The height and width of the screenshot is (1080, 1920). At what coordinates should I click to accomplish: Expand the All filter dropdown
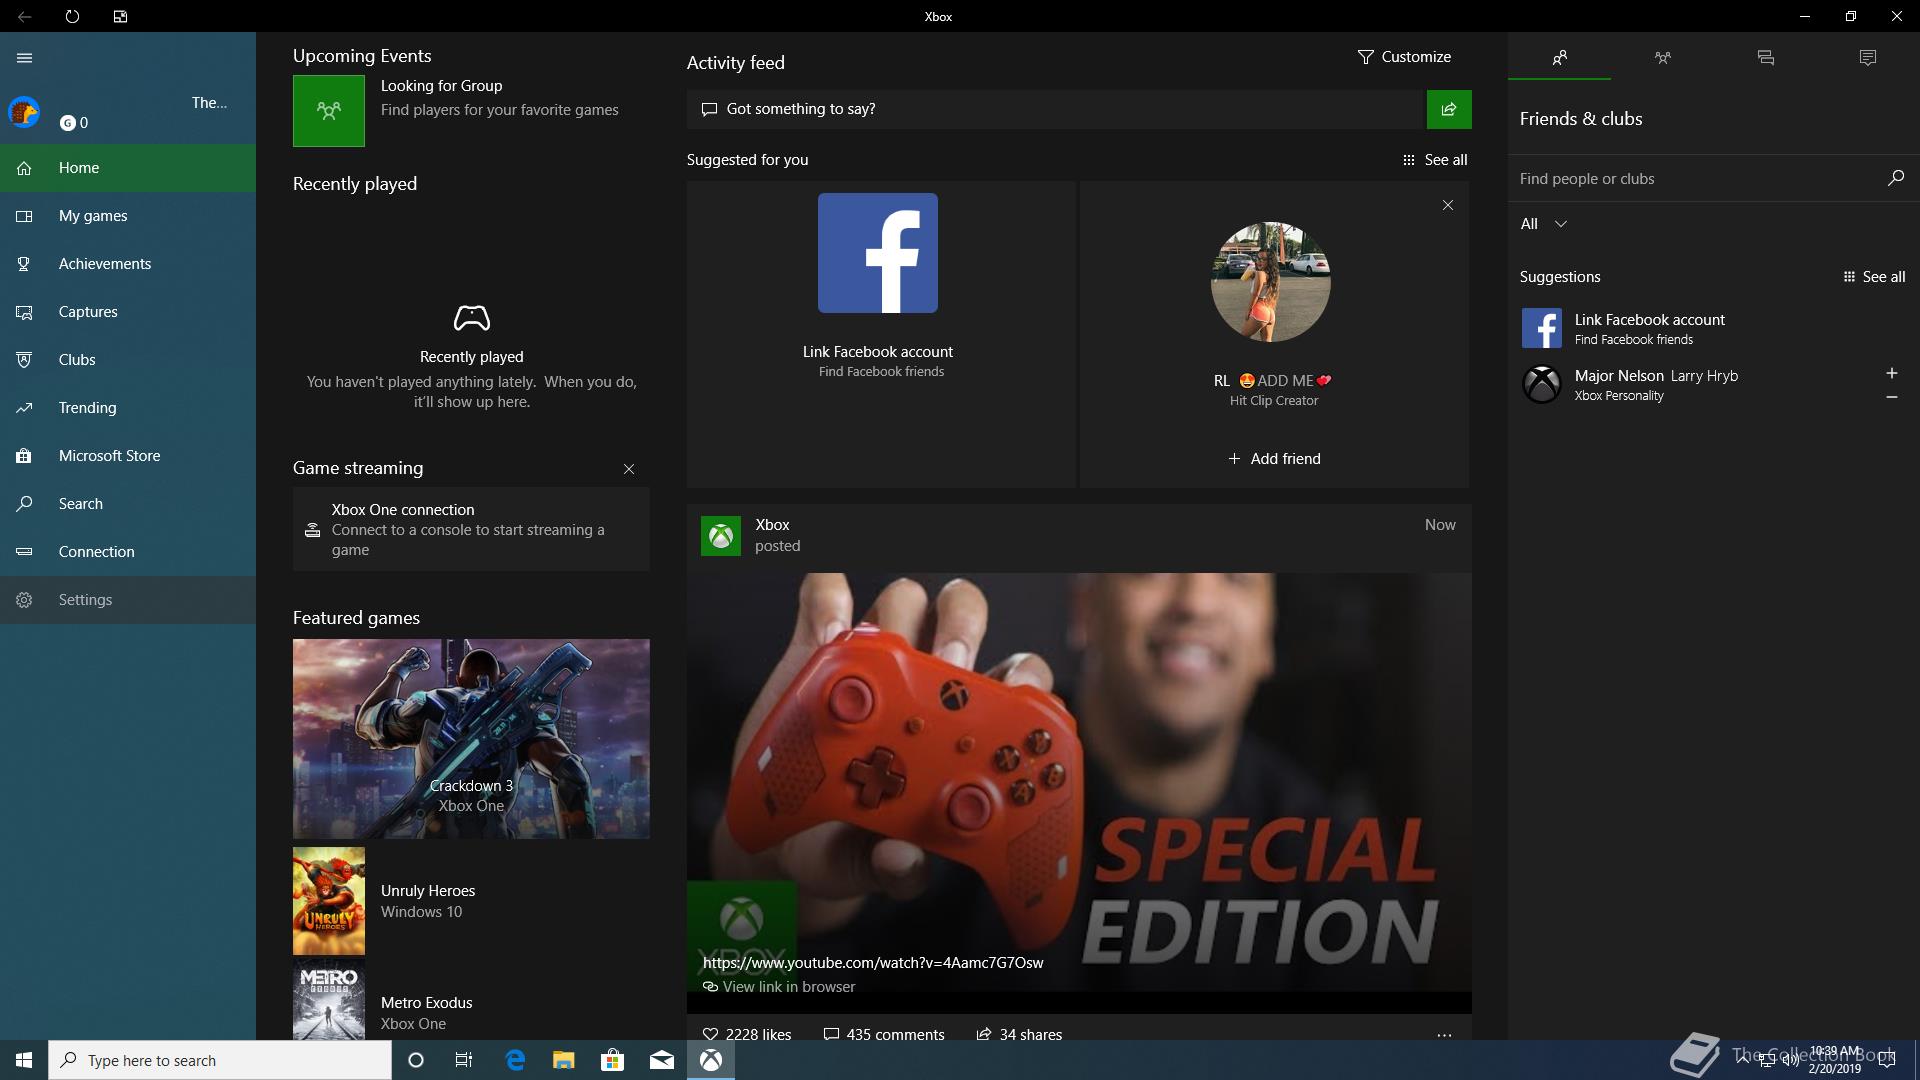click(x=1544, y=224)
